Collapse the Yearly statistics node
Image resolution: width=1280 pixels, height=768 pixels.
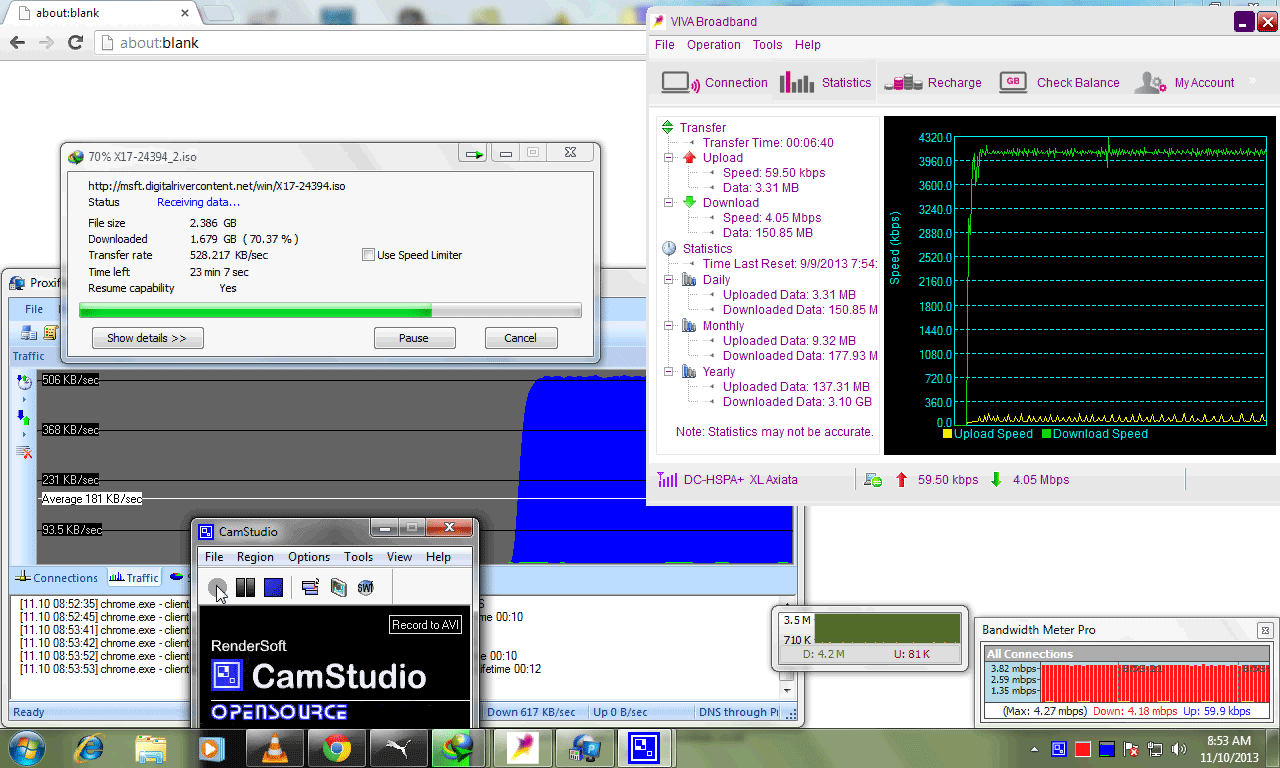[669, 372]
